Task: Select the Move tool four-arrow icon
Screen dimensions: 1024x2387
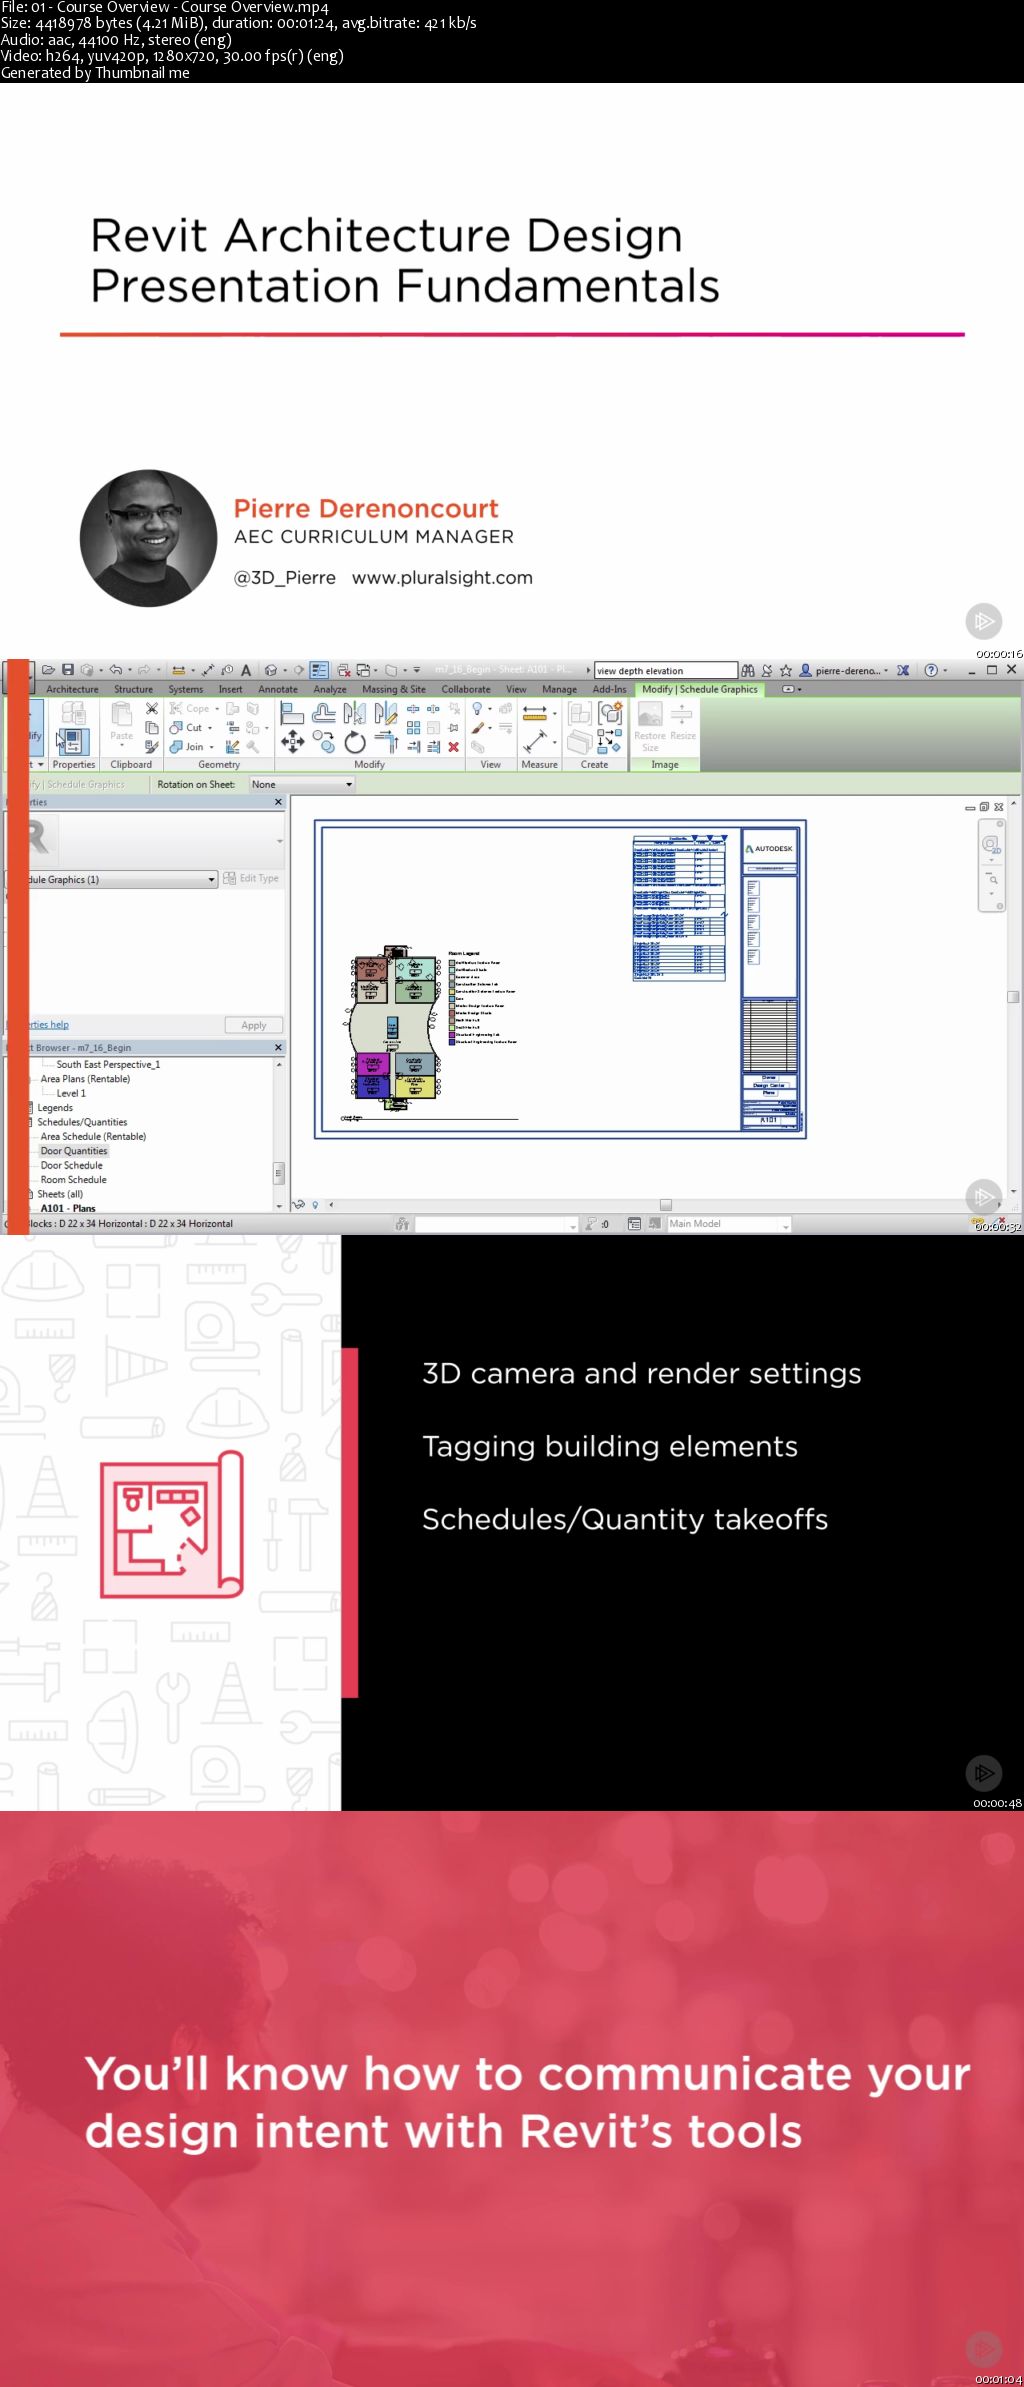Action: coord(292,741)
